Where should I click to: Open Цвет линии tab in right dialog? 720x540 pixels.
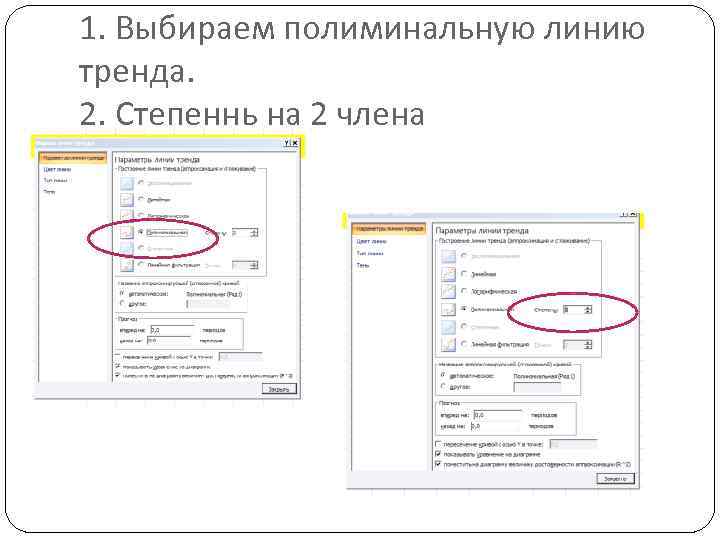372,241
